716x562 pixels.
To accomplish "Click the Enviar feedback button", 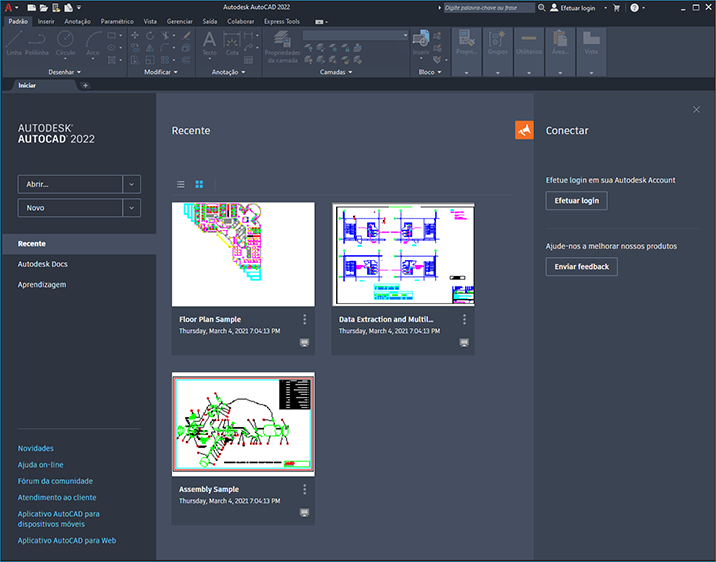I will click(x=581, y=267).
